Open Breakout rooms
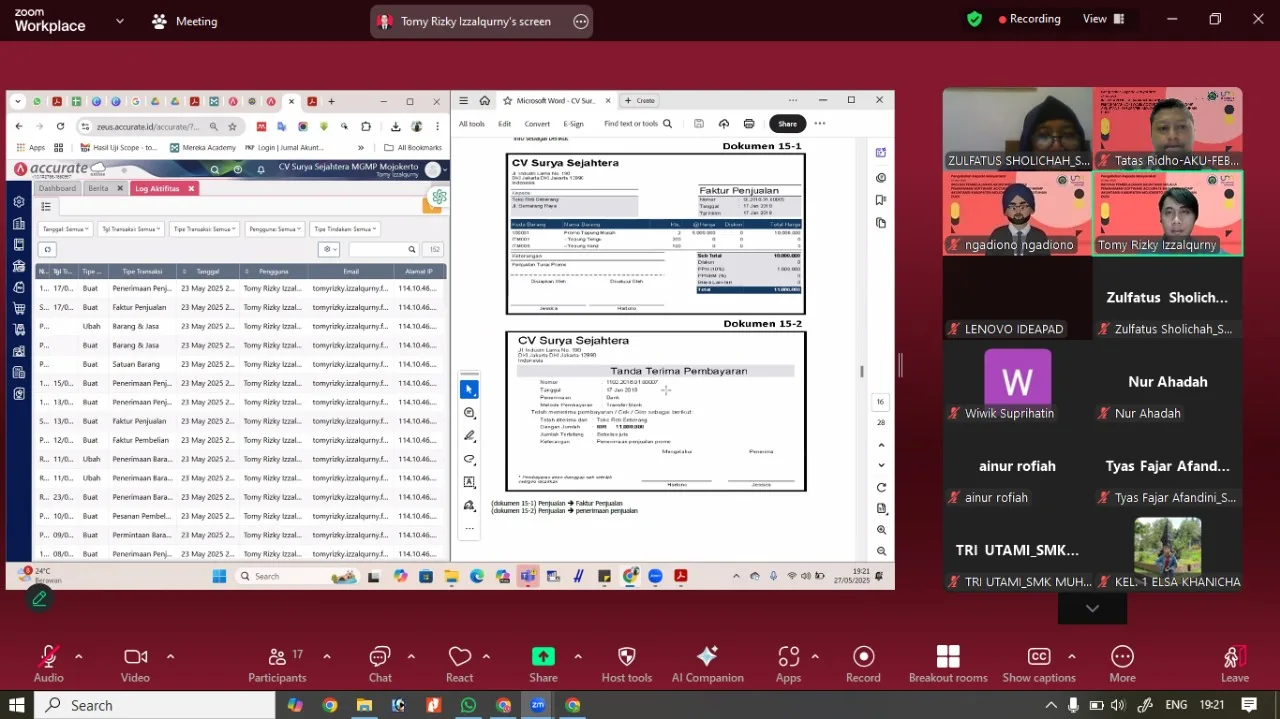Viewport: 1280px width, 719px height. pos(947,663)
